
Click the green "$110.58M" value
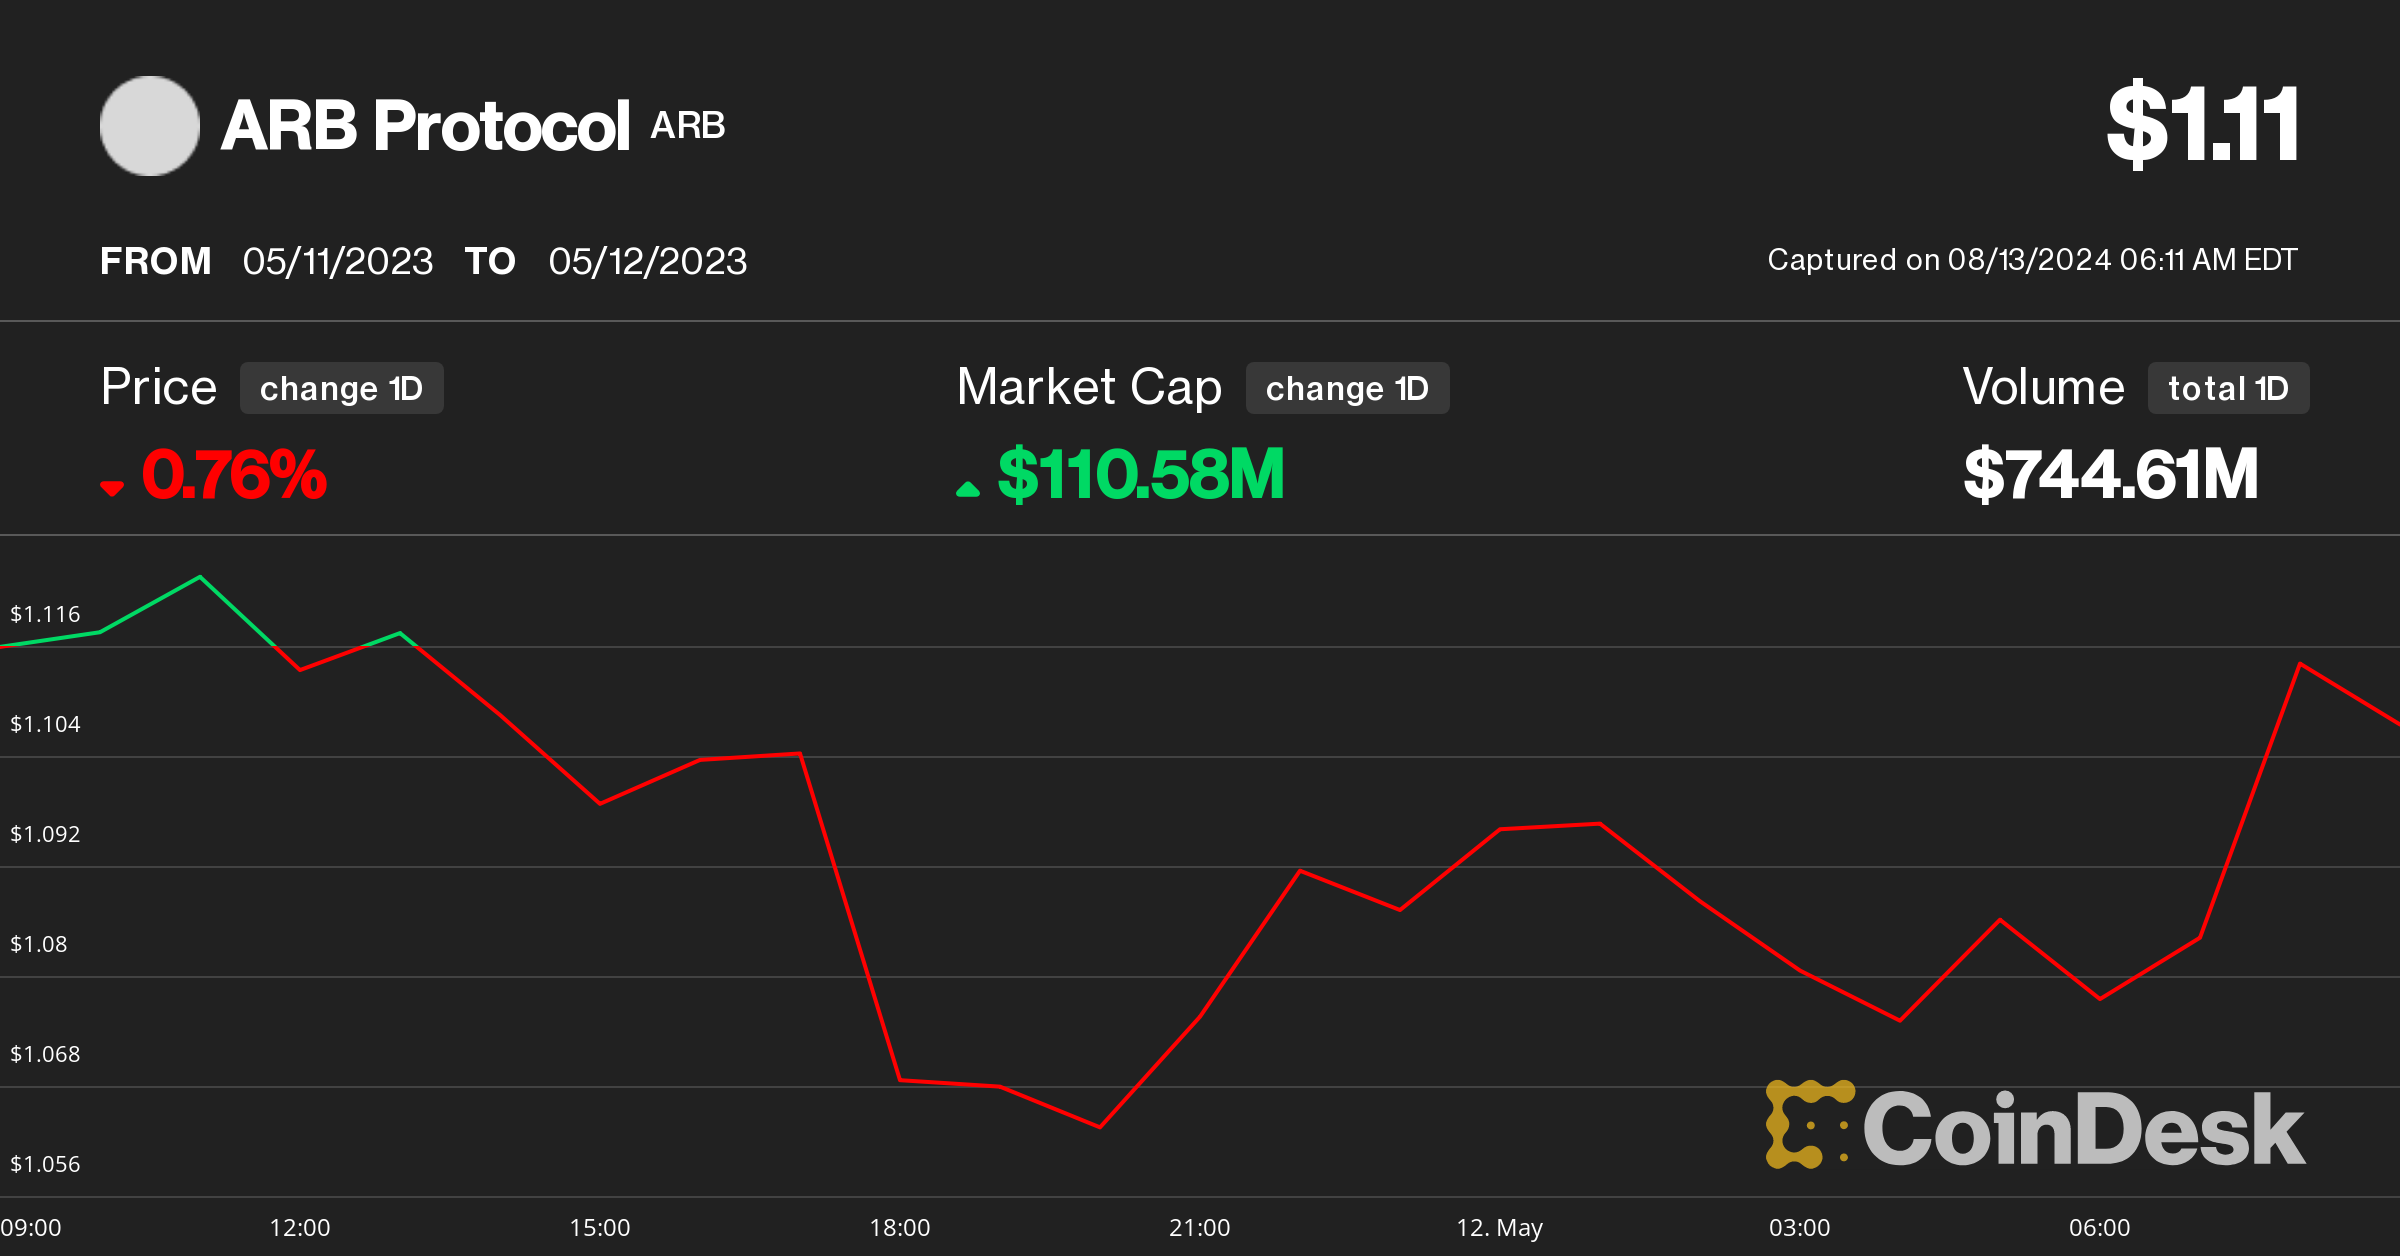tap(1141, 474)
